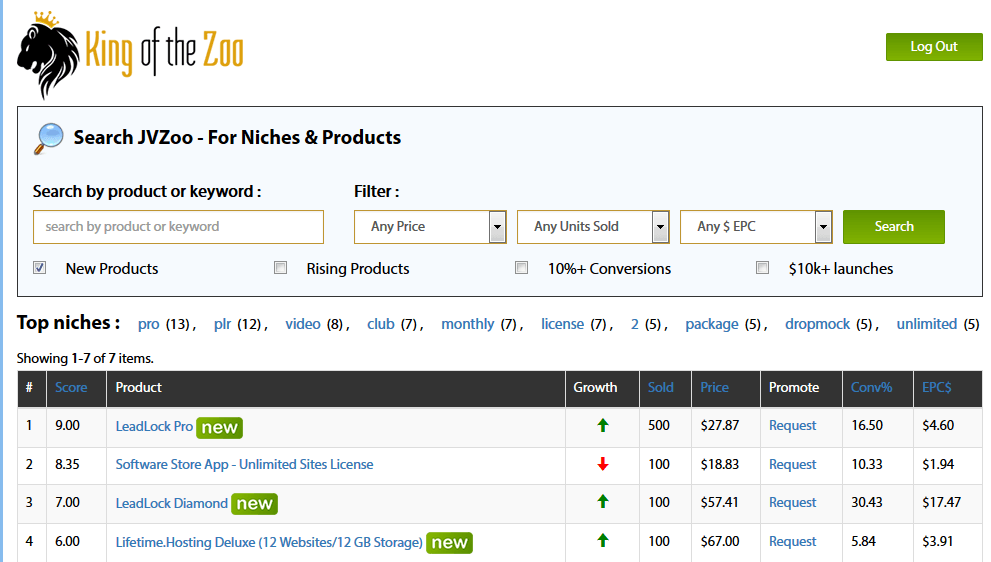This screenshot has width=991, height=562.
Task: Click the magnifying glass search icon
Action: 49,138
